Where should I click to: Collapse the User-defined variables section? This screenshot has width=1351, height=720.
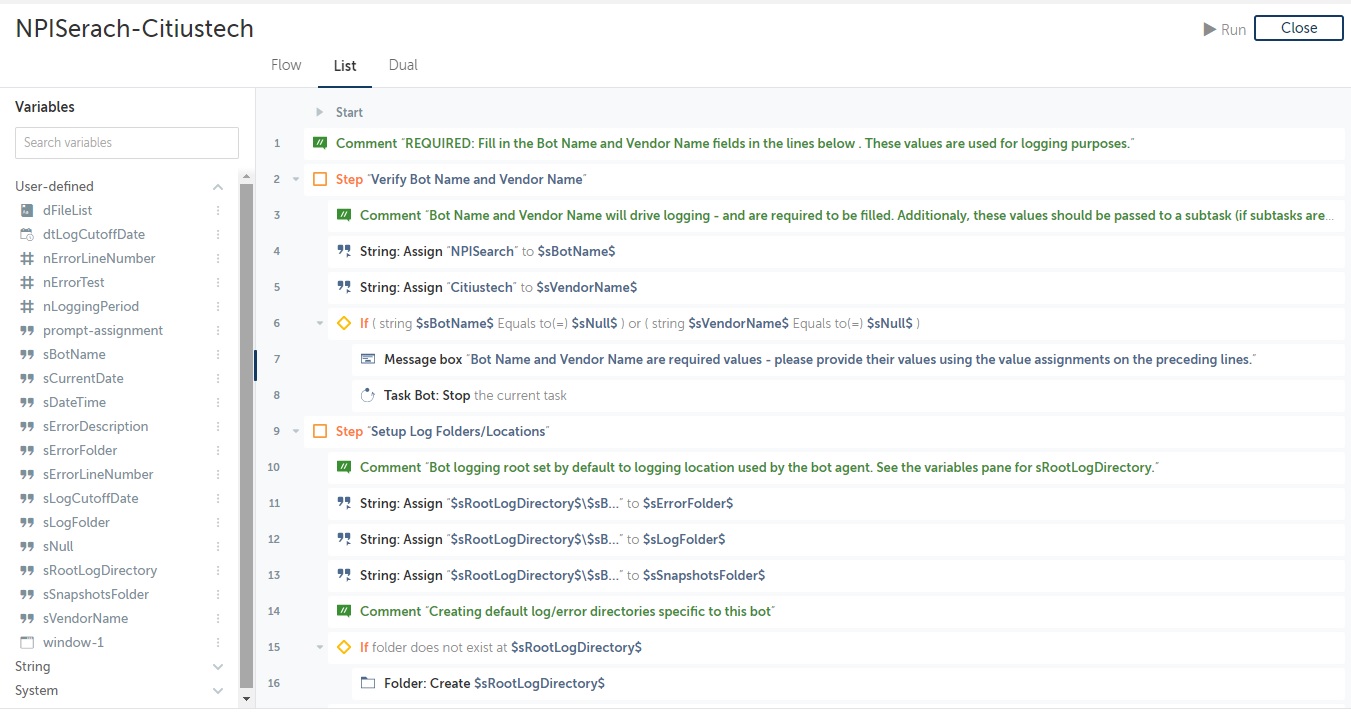click(218, 187)
